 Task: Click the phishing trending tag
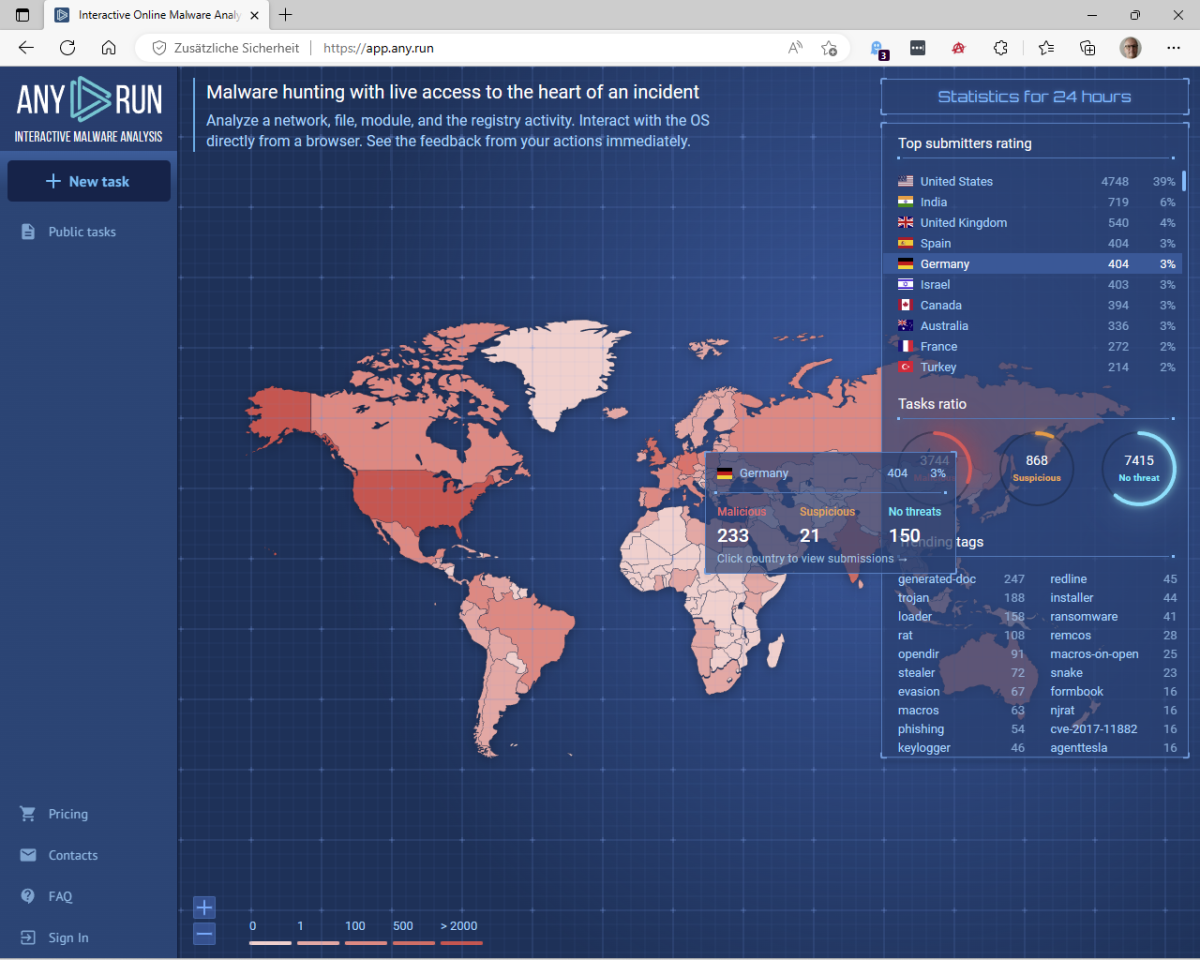(921, 729)
